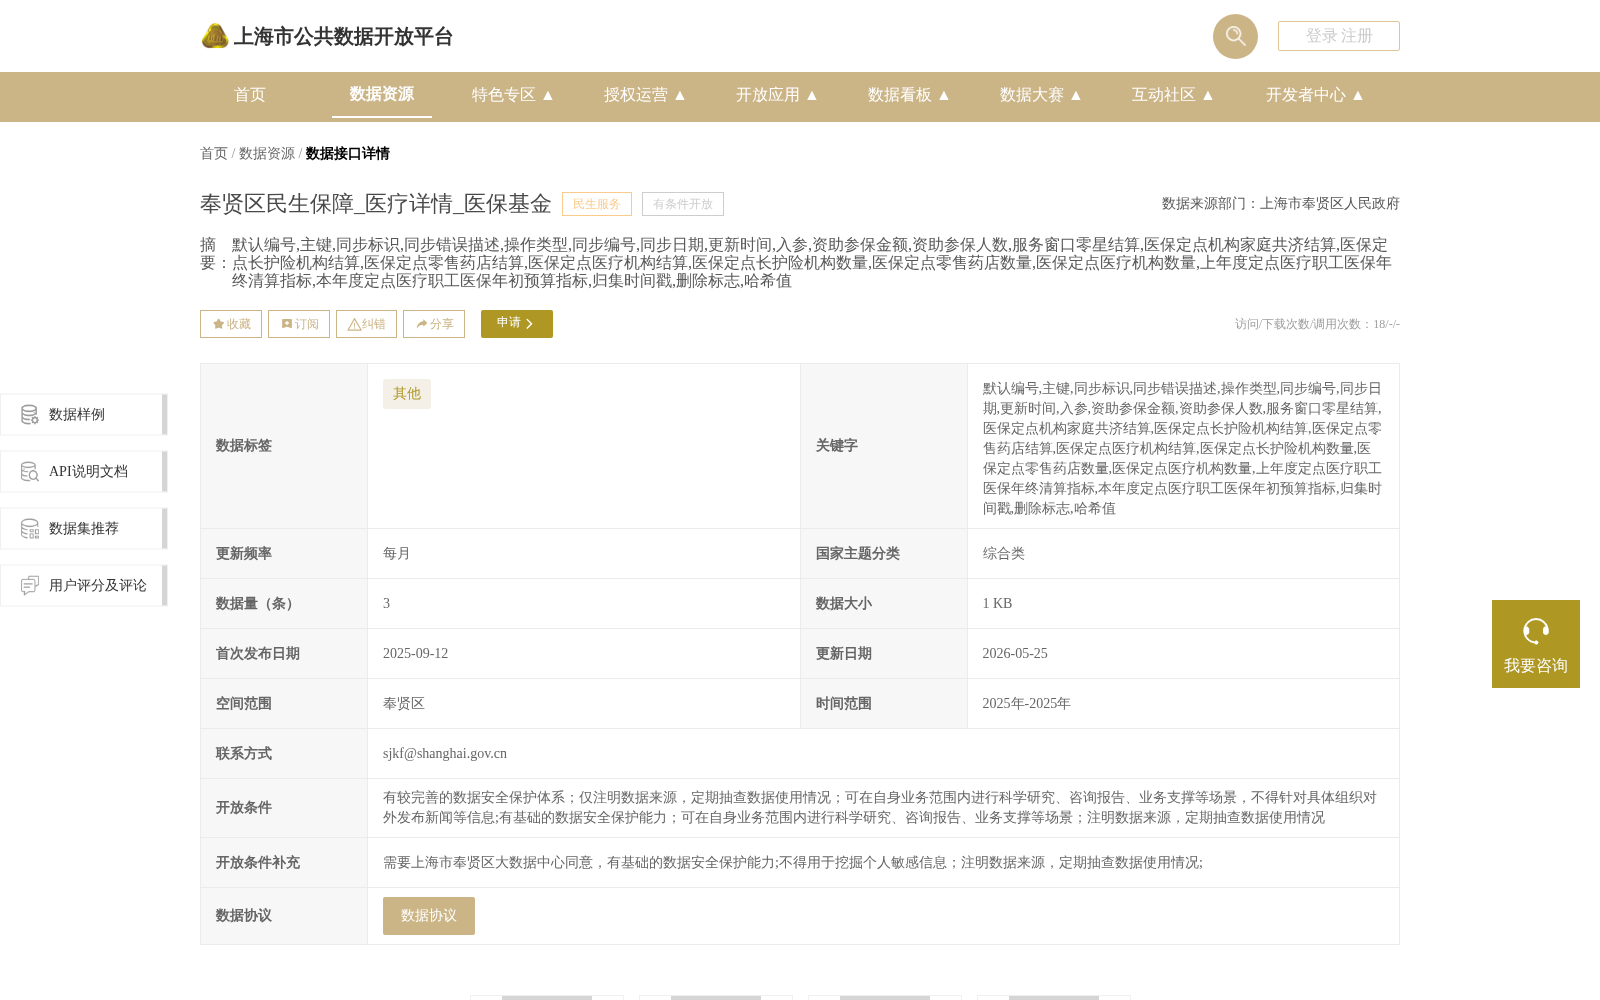Click the 申请 button

(x=517, y=324)
